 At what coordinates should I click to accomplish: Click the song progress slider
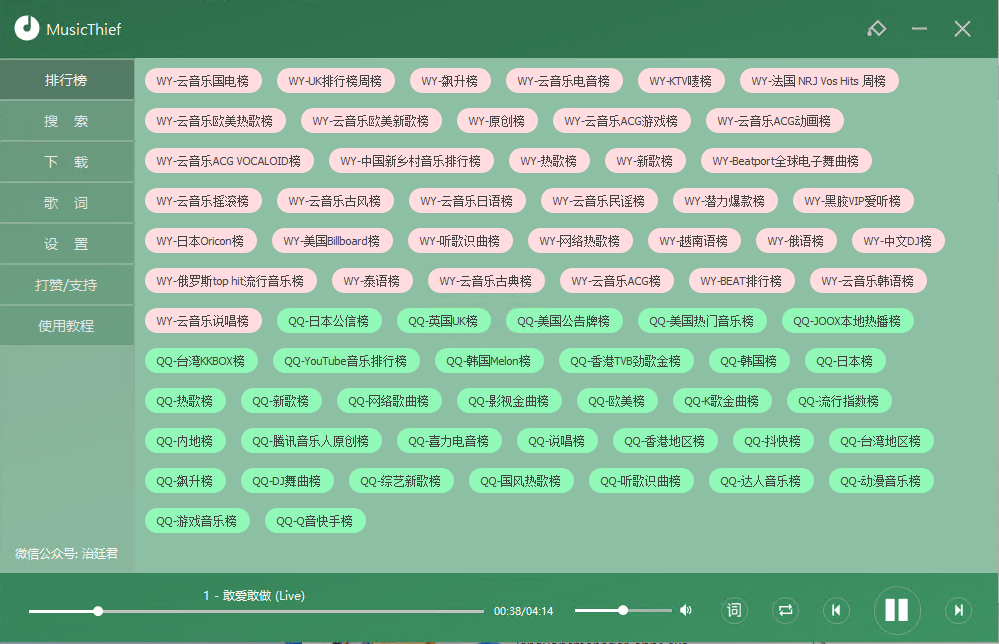256,611
